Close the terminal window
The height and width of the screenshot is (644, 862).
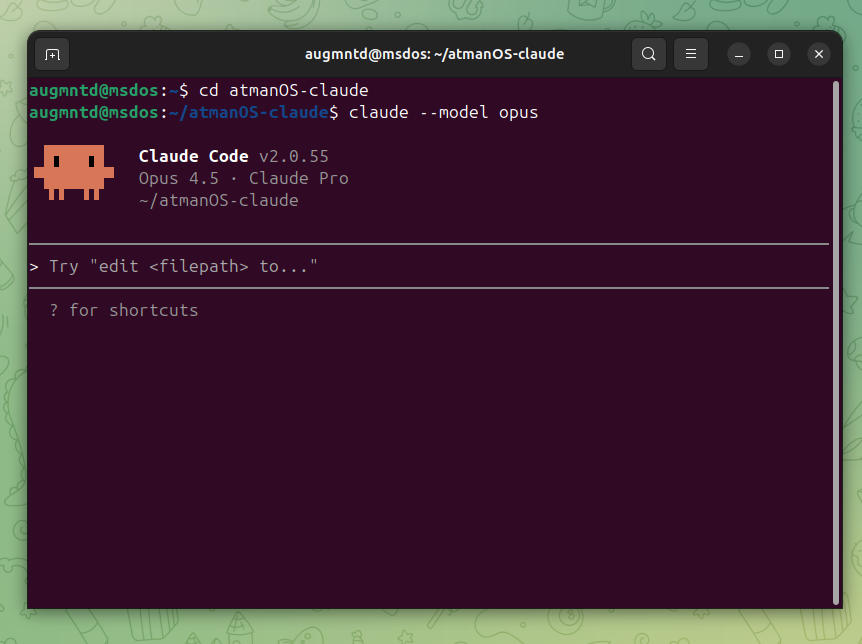point(819,54)
